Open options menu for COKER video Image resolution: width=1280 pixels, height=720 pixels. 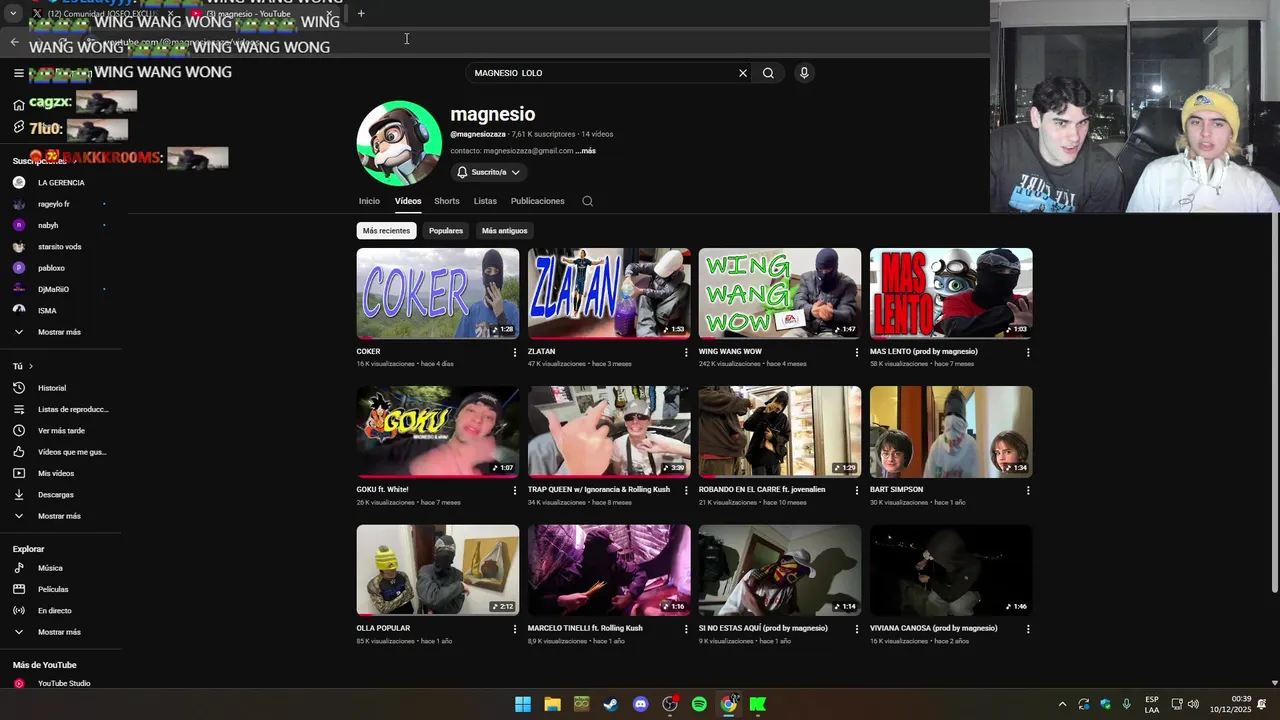click(515, 352)
